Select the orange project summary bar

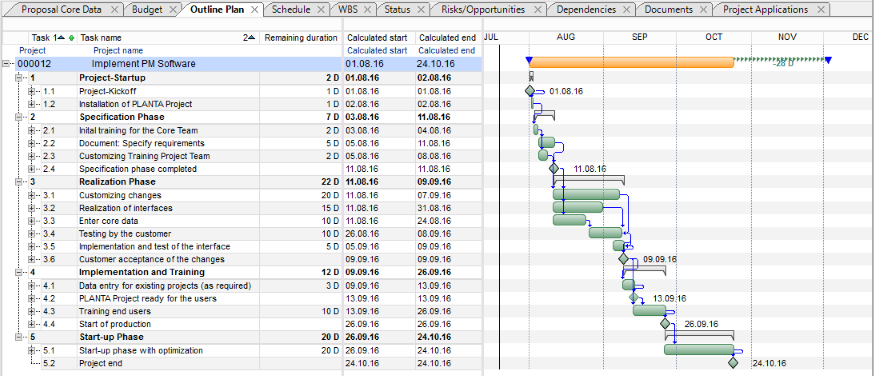click(x=630, y=62)
